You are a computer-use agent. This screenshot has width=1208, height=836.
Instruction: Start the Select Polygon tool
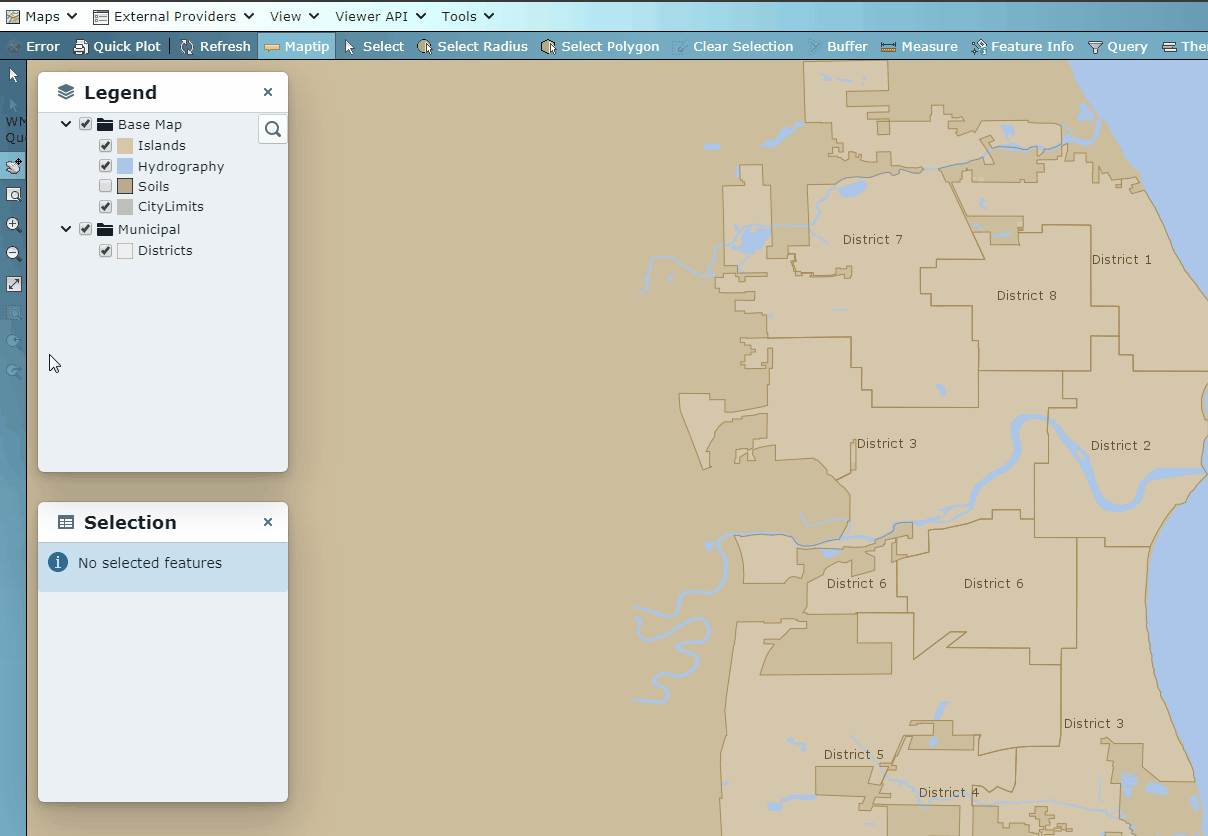(x=600, y=46)
